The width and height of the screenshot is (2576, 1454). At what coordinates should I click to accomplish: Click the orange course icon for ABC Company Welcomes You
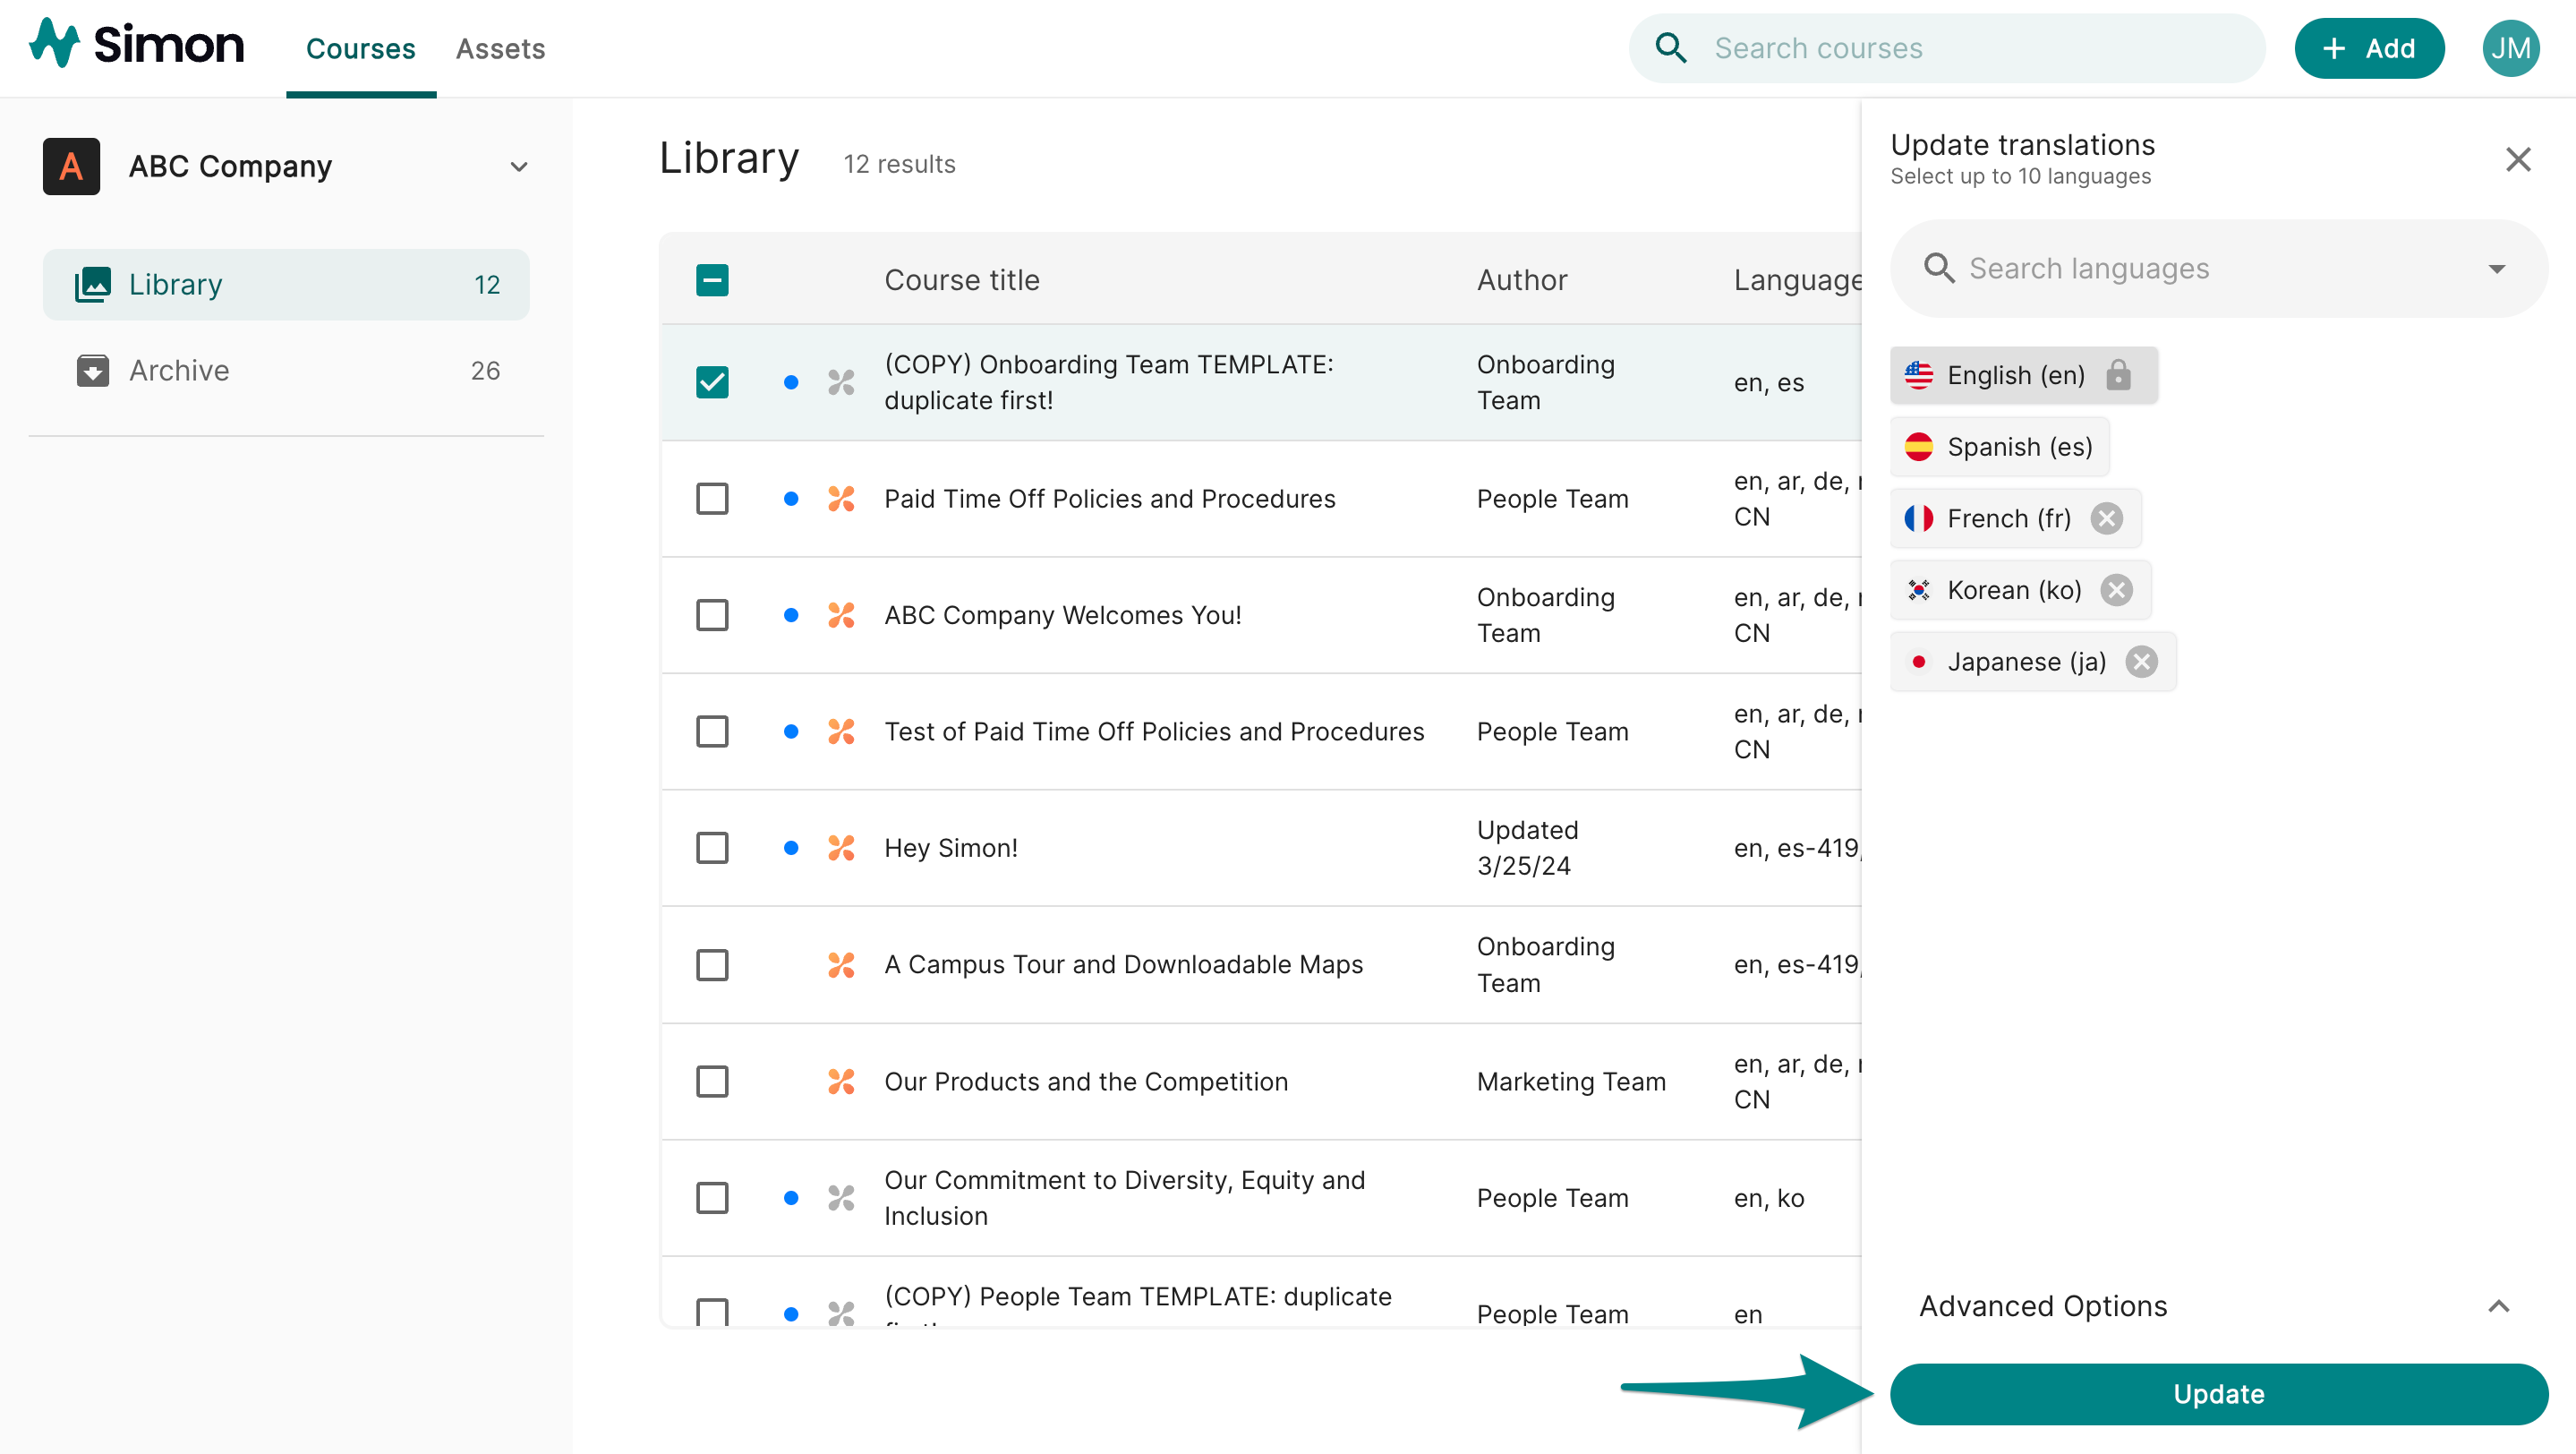coord(841,615)
